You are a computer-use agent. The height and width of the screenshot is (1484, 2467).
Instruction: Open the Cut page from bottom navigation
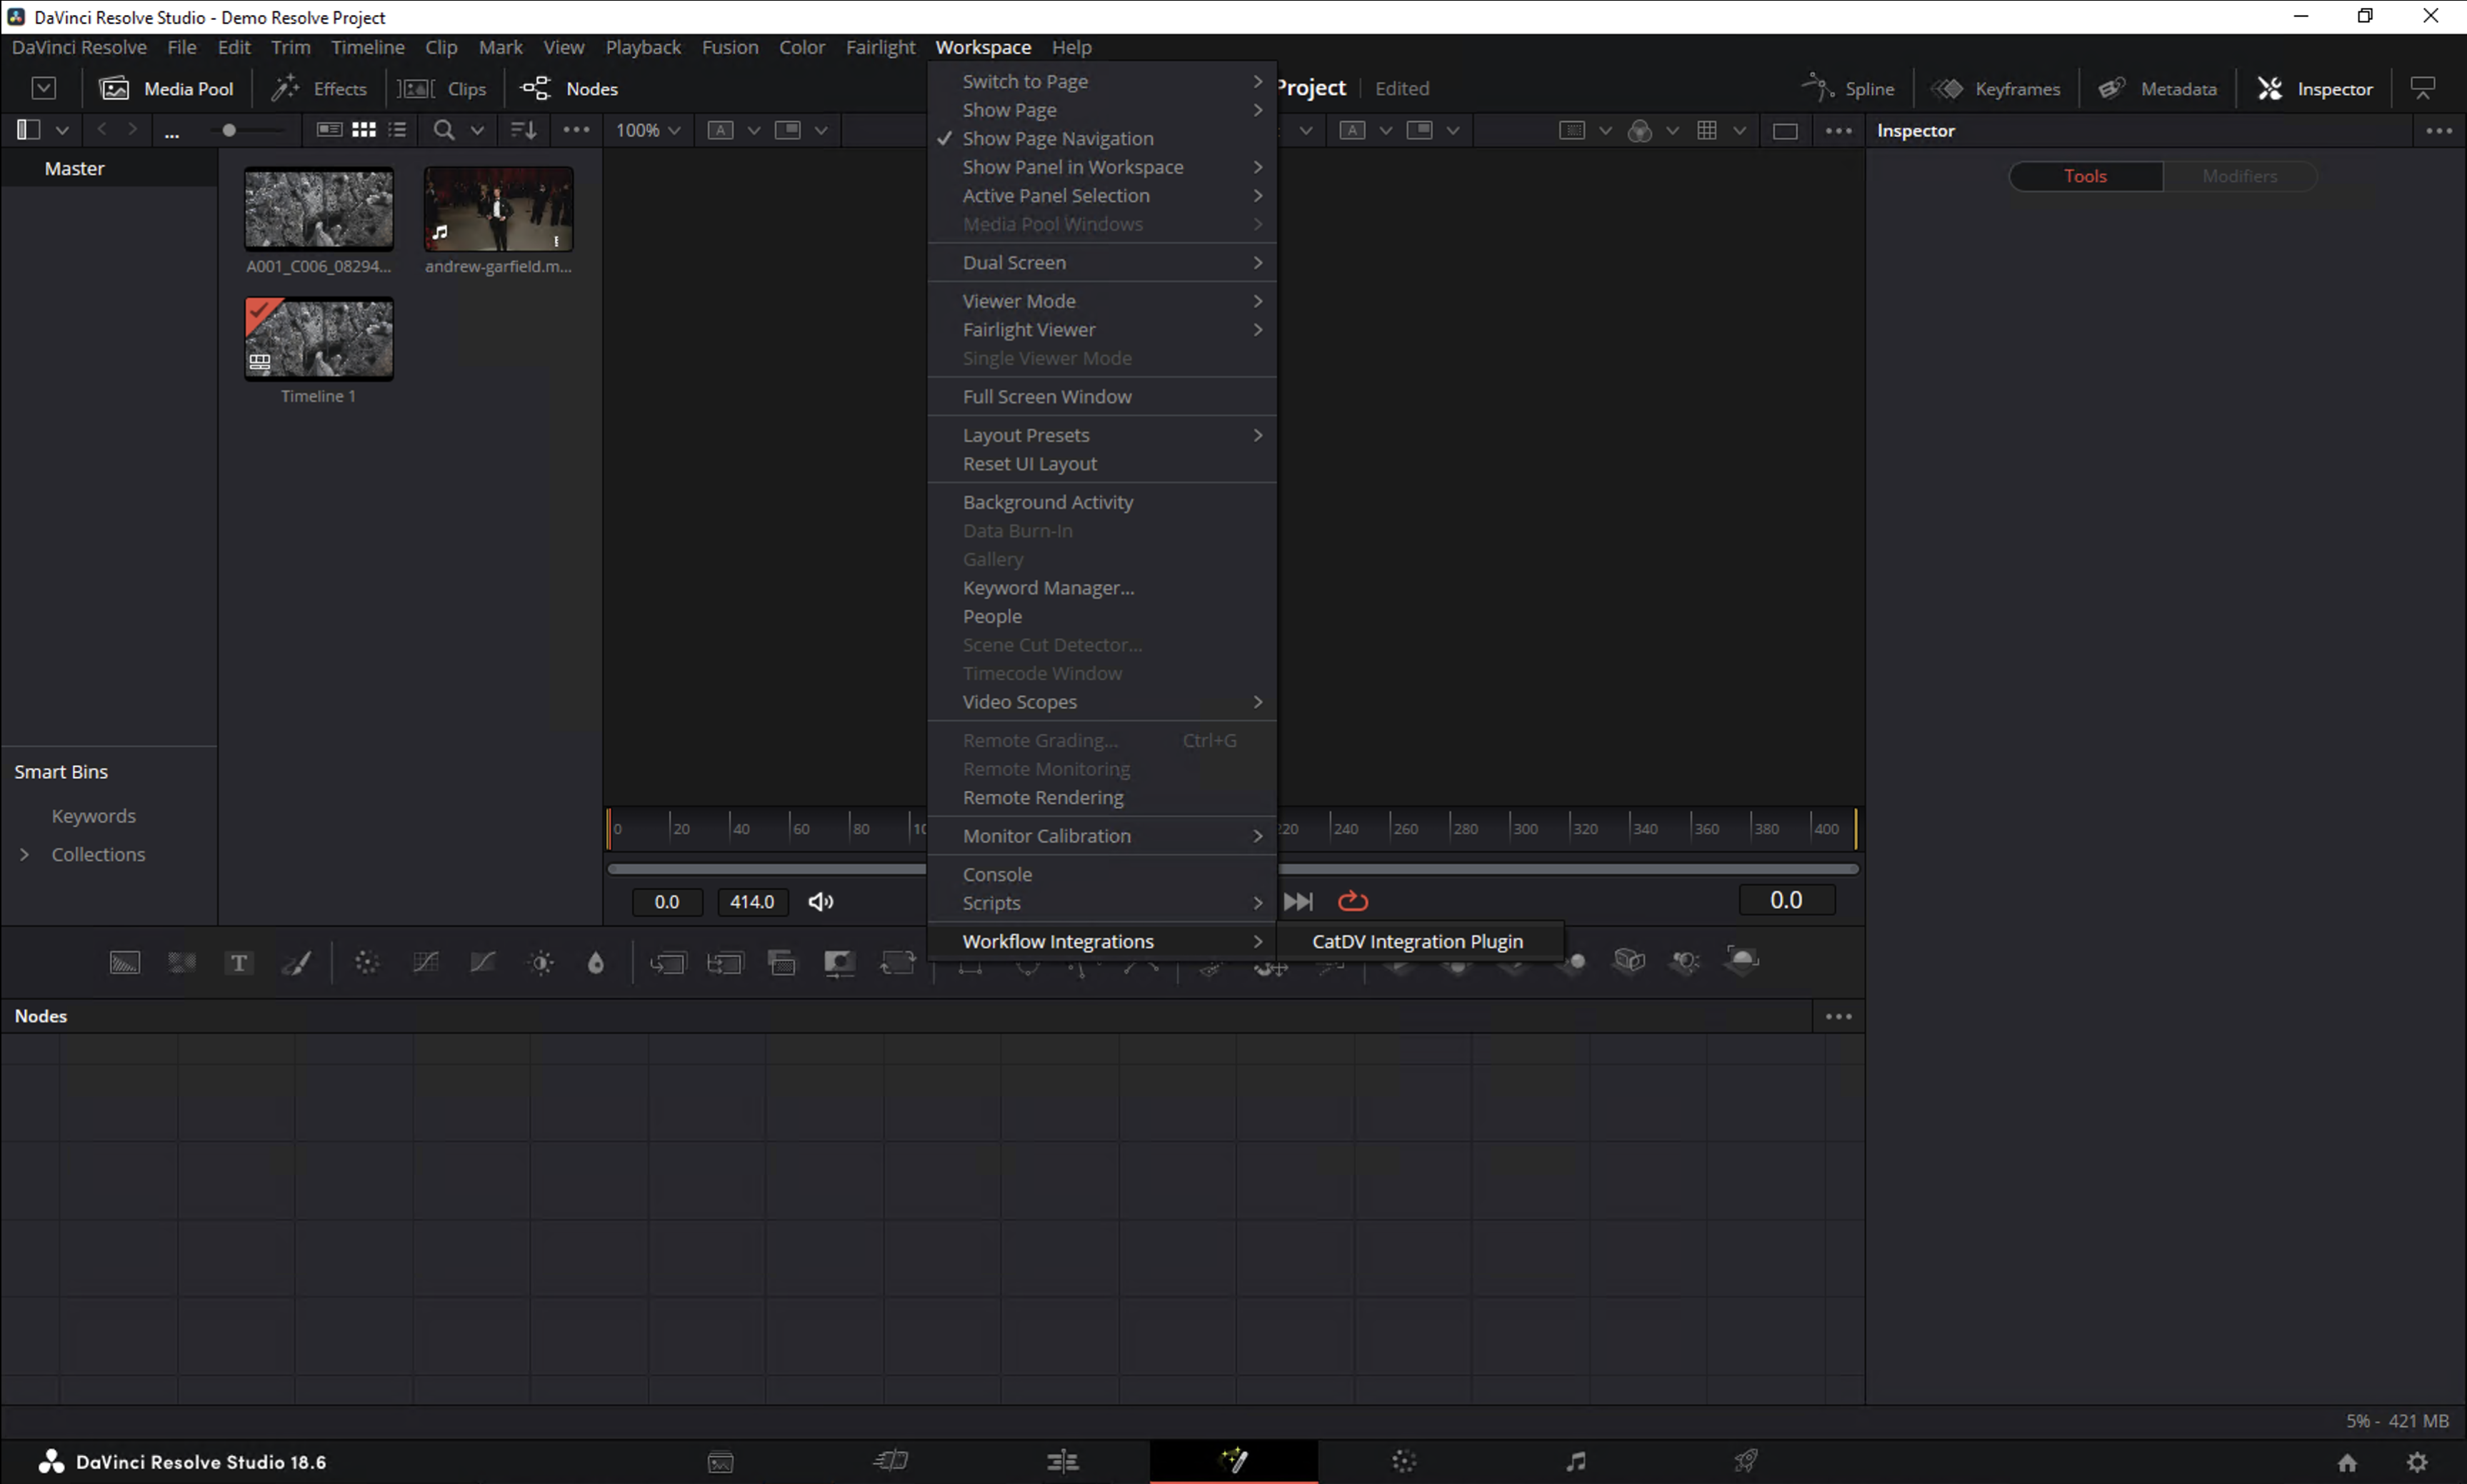tap(890, 1461)
